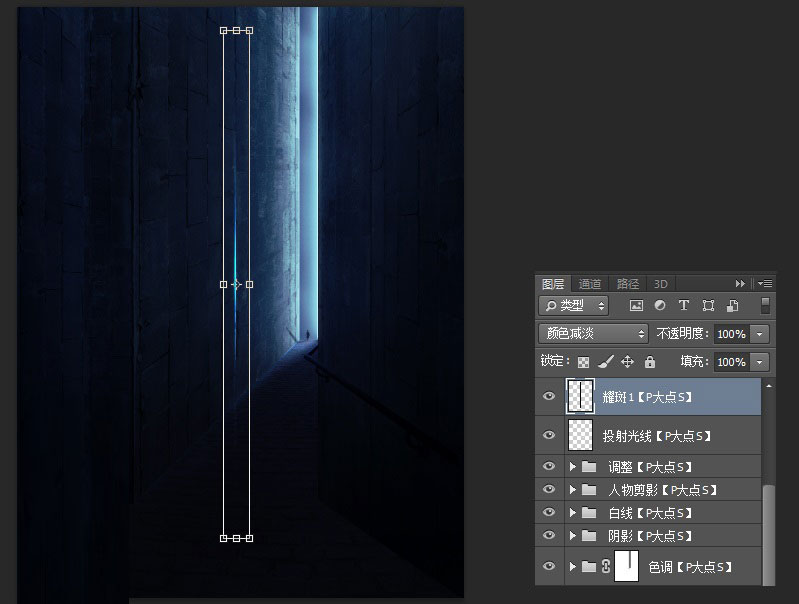799x604 pixels.
Task: Click the bottom-left transform handle
Action: [223, 538]
